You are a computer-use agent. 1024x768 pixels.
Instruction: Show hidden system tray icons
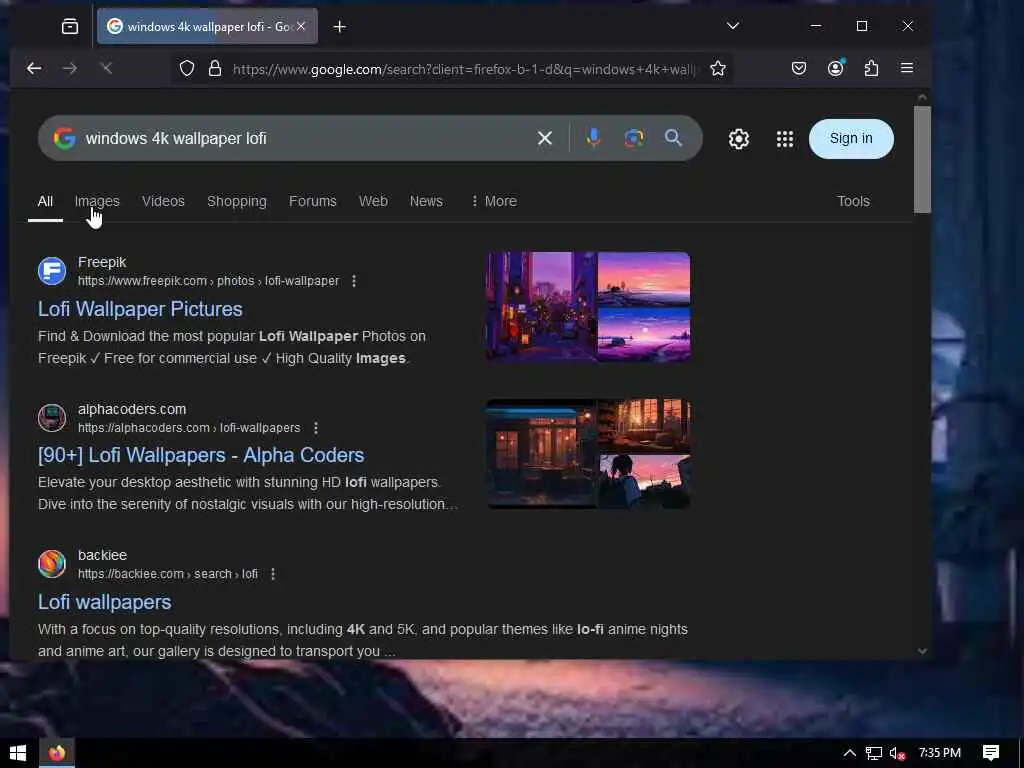tap(849, 753)
